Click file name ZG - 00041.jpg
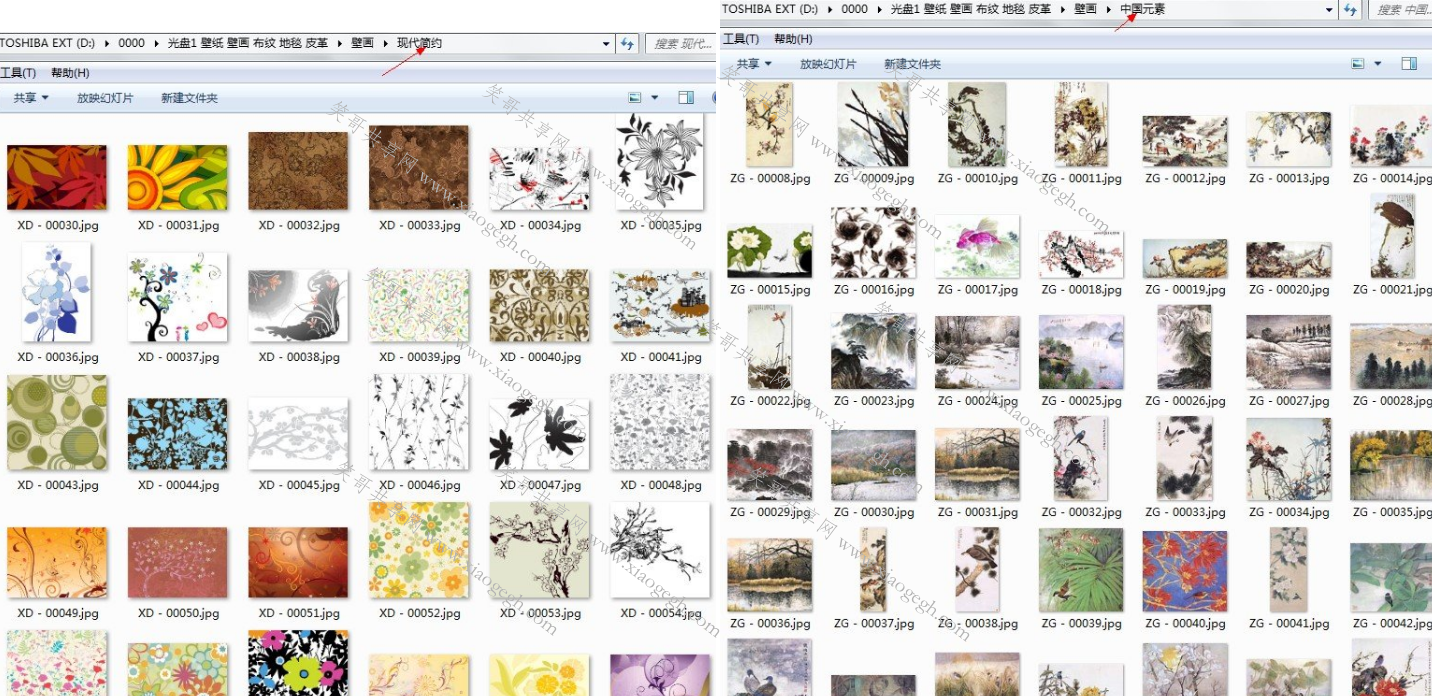The height and width of the screenshot is (696, 1432). pos(1289,623)
